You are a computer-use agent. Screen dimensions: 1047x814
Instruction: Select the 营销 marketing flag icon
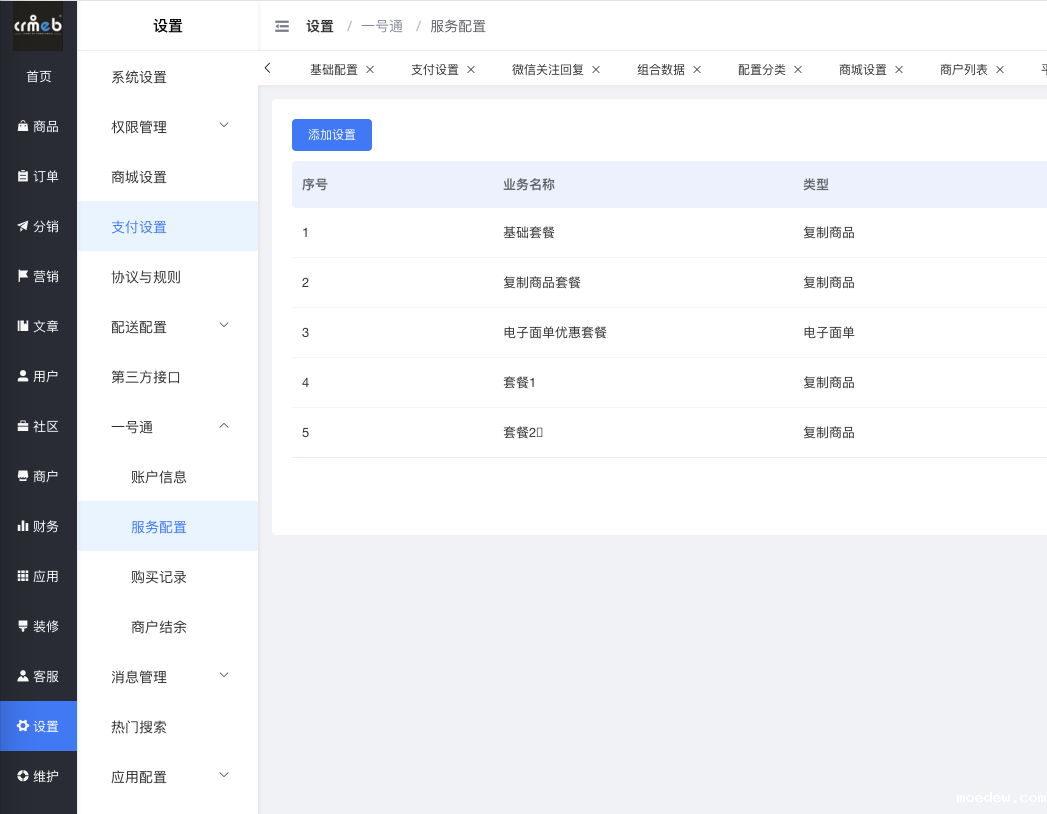tap(23, 276)
